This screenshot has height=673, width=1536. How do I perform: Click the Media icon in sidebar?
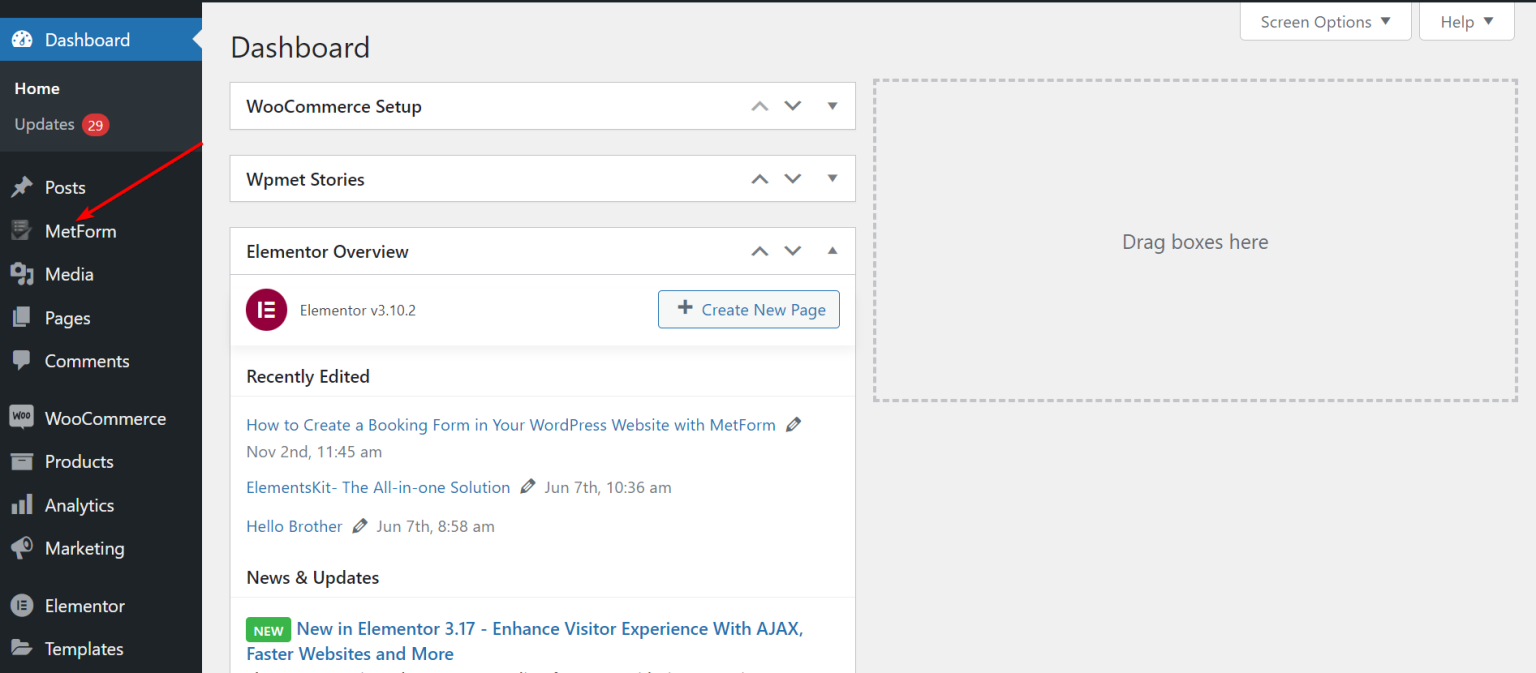21,274
